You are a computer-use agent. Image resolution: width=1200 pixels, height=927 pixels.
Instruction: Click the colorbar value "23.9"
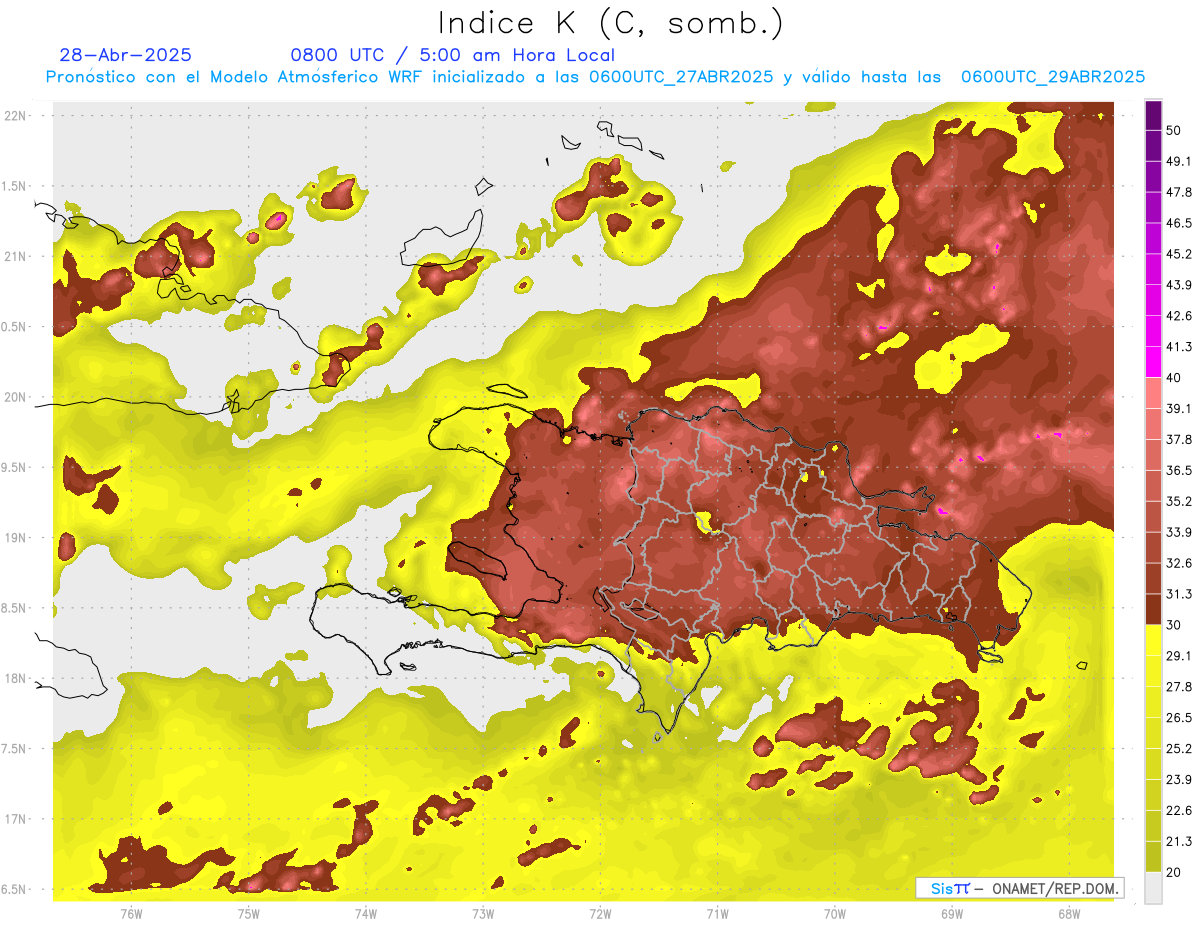(1178, 780)
